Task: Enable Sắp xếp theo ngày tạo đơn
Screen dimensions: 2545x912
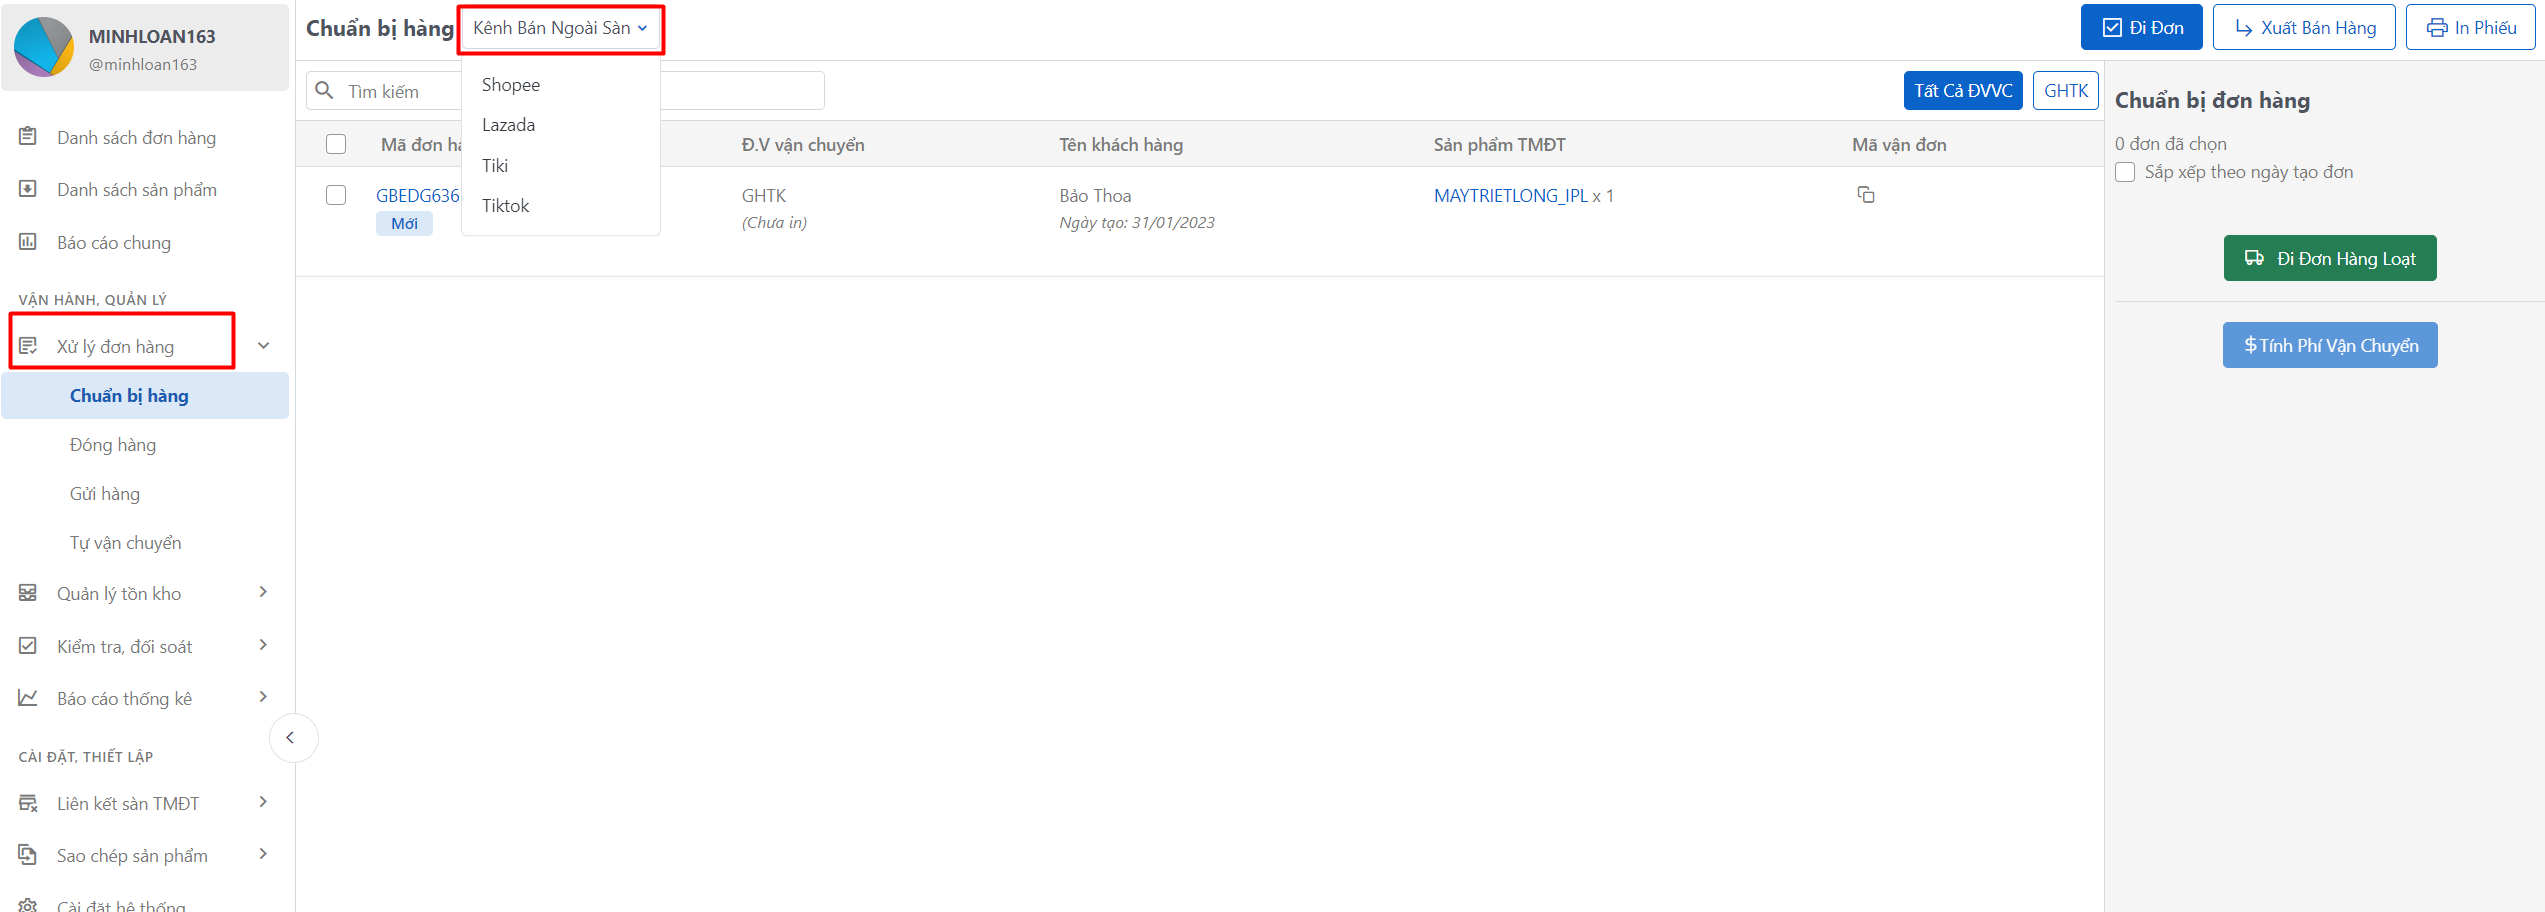Action: point(2125,173)
